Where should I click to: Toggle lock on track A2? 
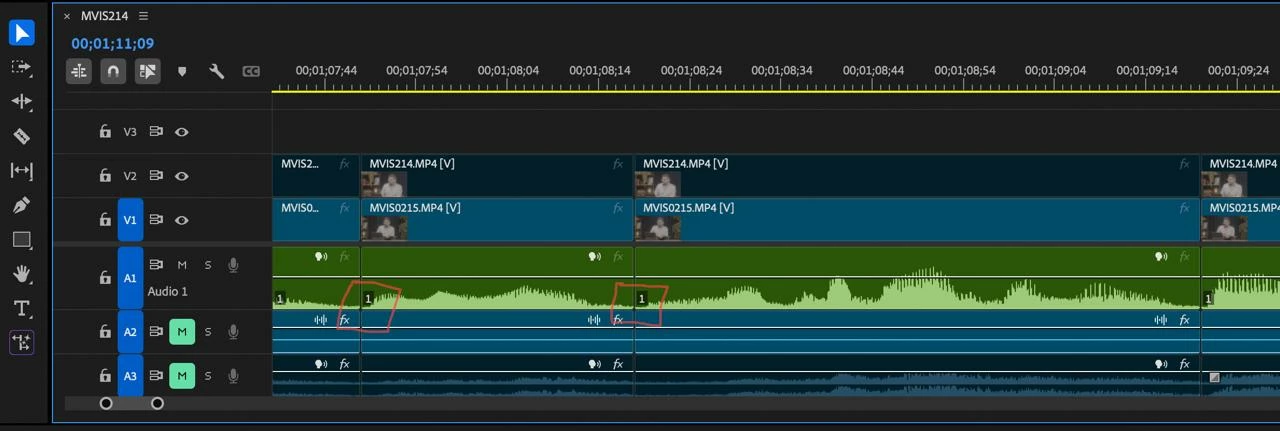click(104, 331)
